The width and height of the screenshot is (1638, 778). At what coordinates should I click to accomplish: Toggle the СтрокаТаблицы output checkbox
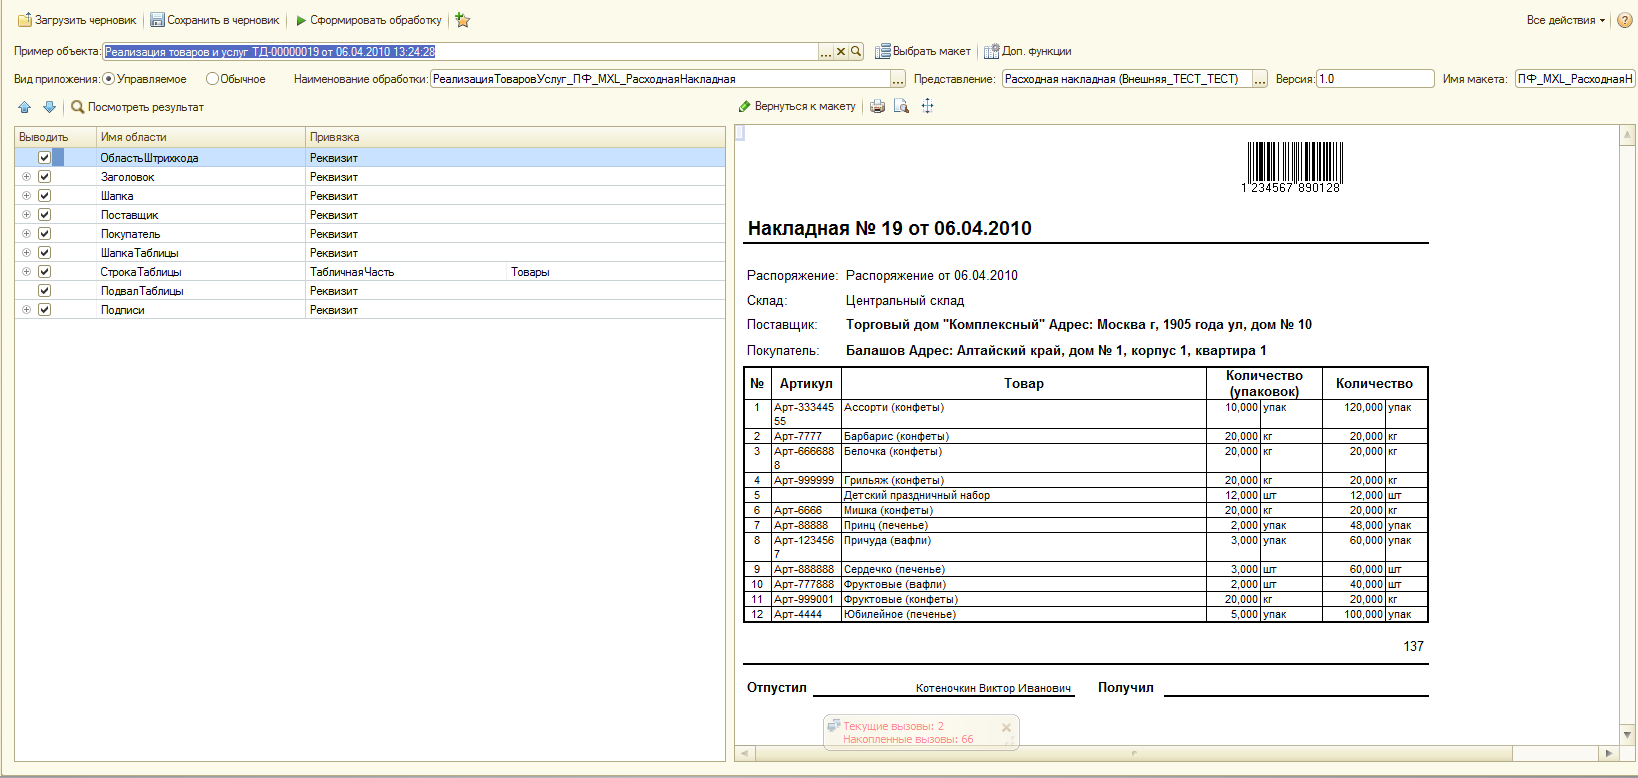tap(44, 272)
